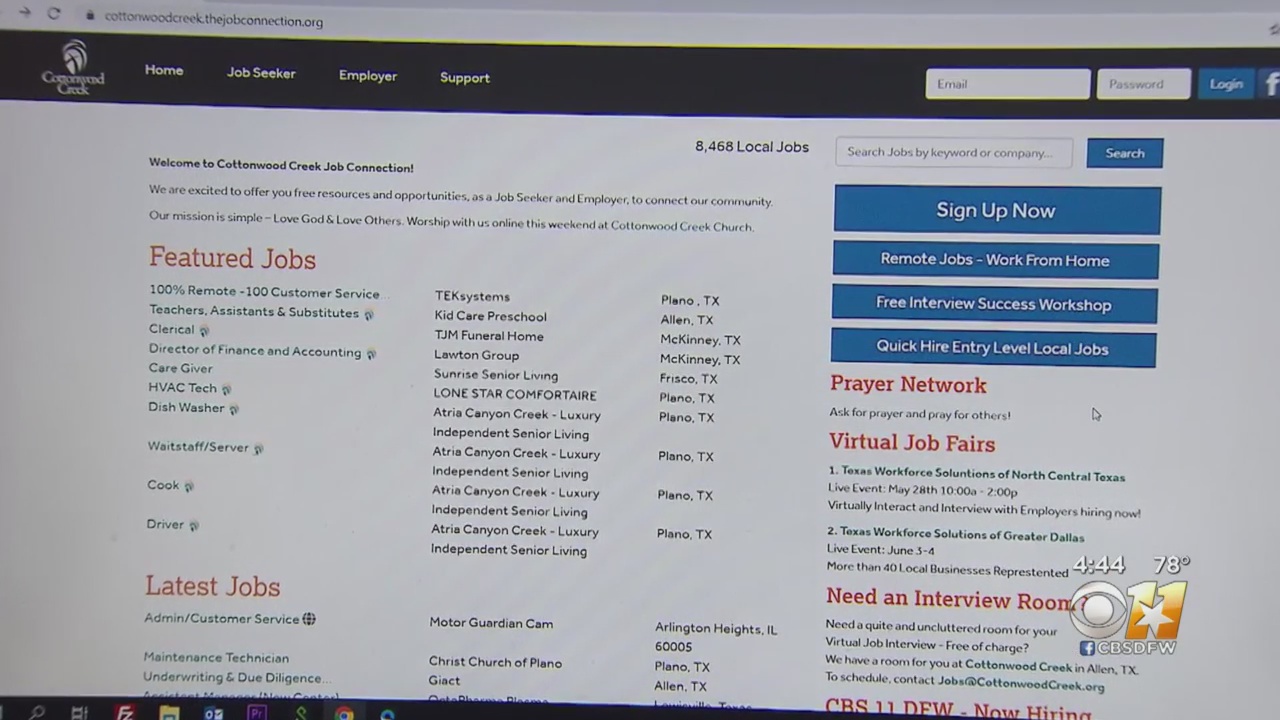This screenshot has width=1280, height=720.
Task: Click the TEKsystems company name
Action: pyautogui.click(x=472, y=297)
